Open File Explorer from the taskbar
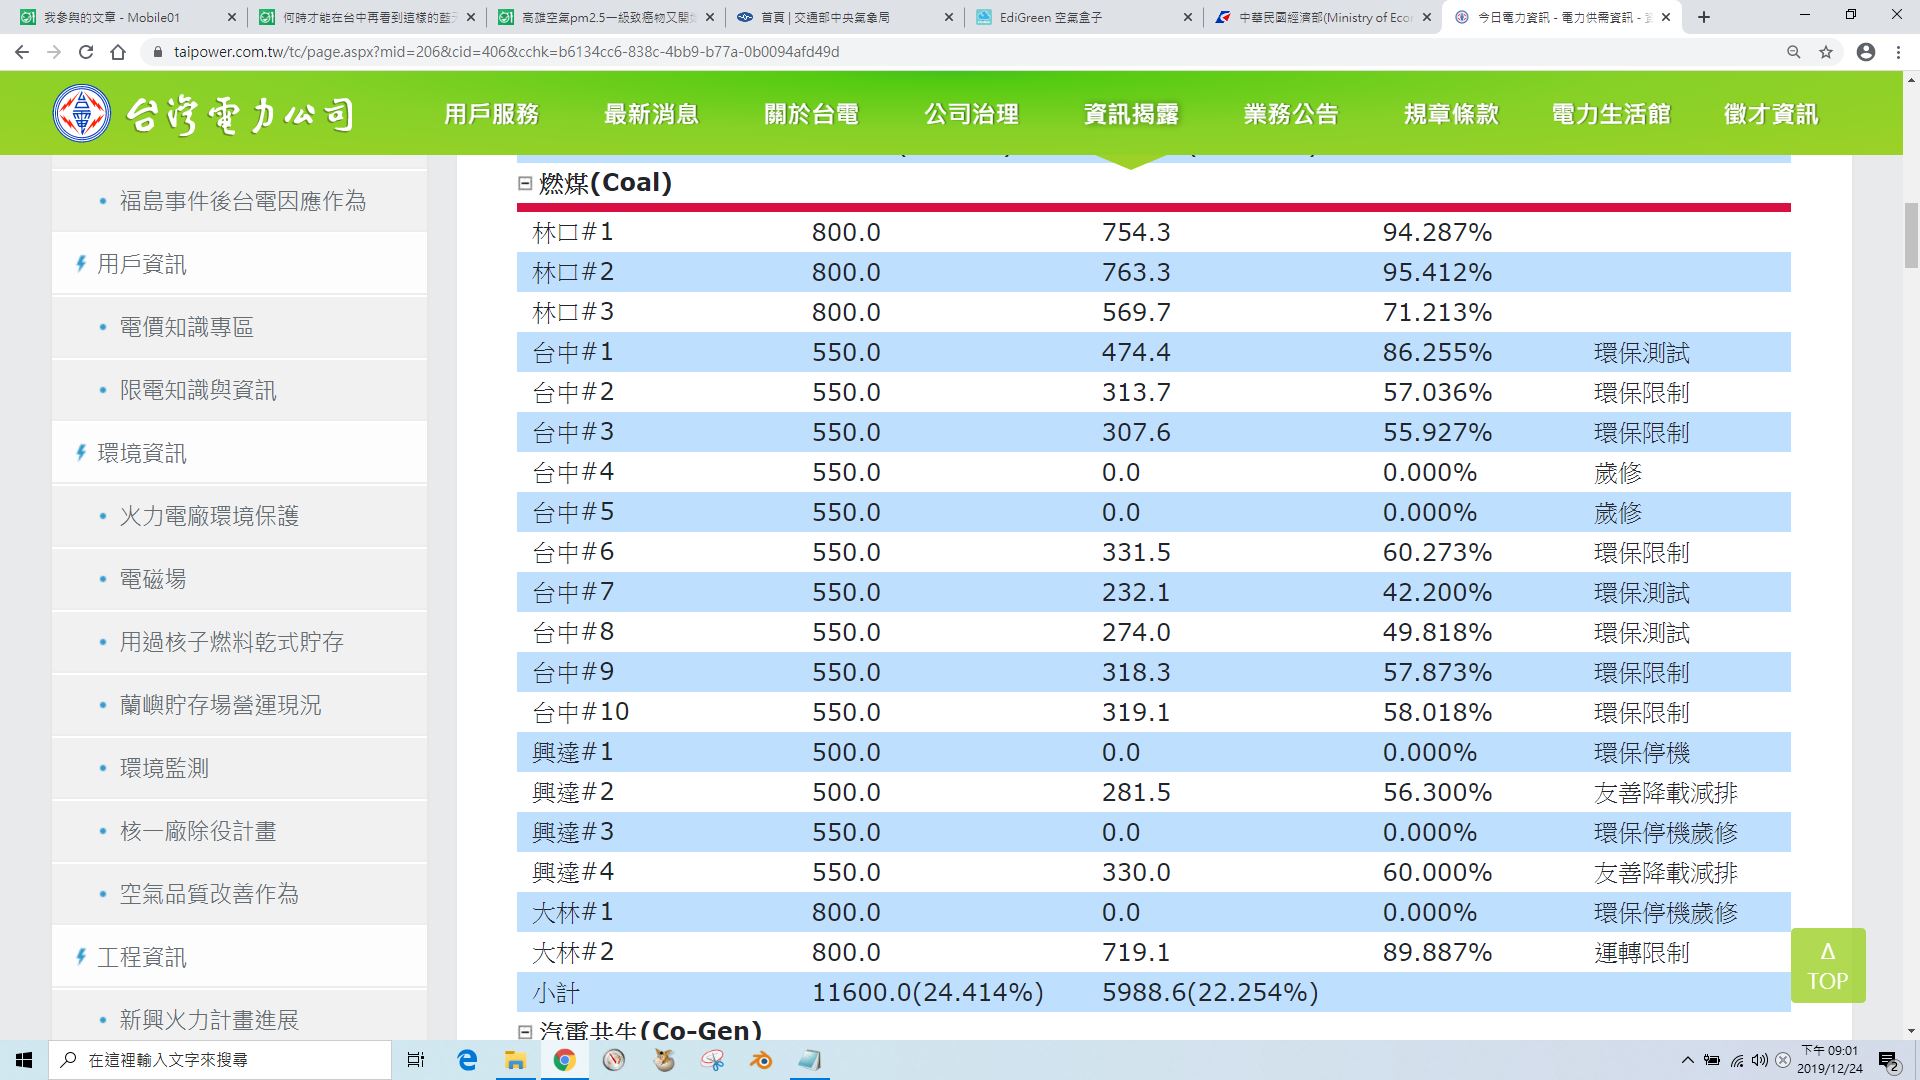The height and width of the screenshot is (1080, 1920). pyautogui.click(x=515, y=1060)
